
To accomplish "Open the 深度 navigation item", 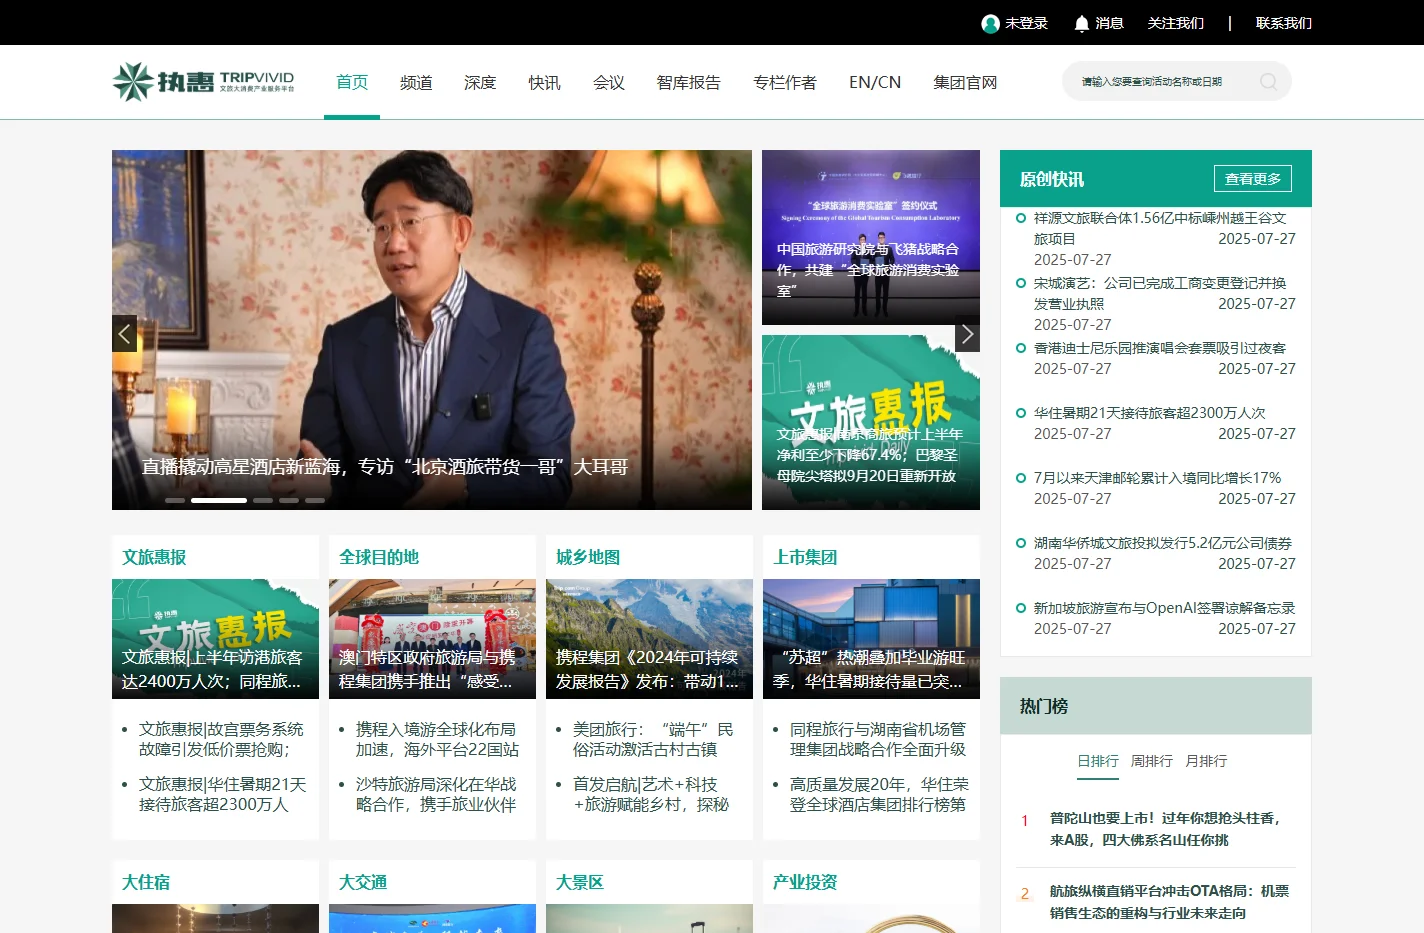I will 480,82.
